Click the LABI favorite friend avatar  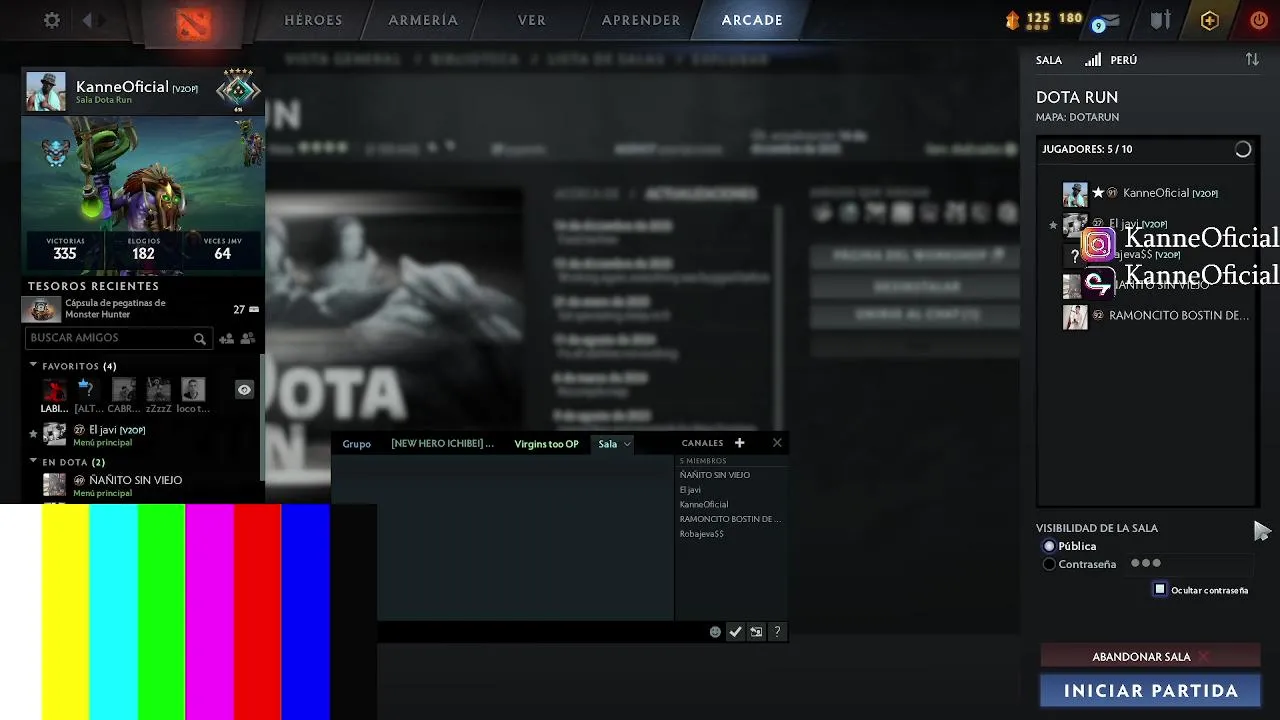tap(55, 389)
